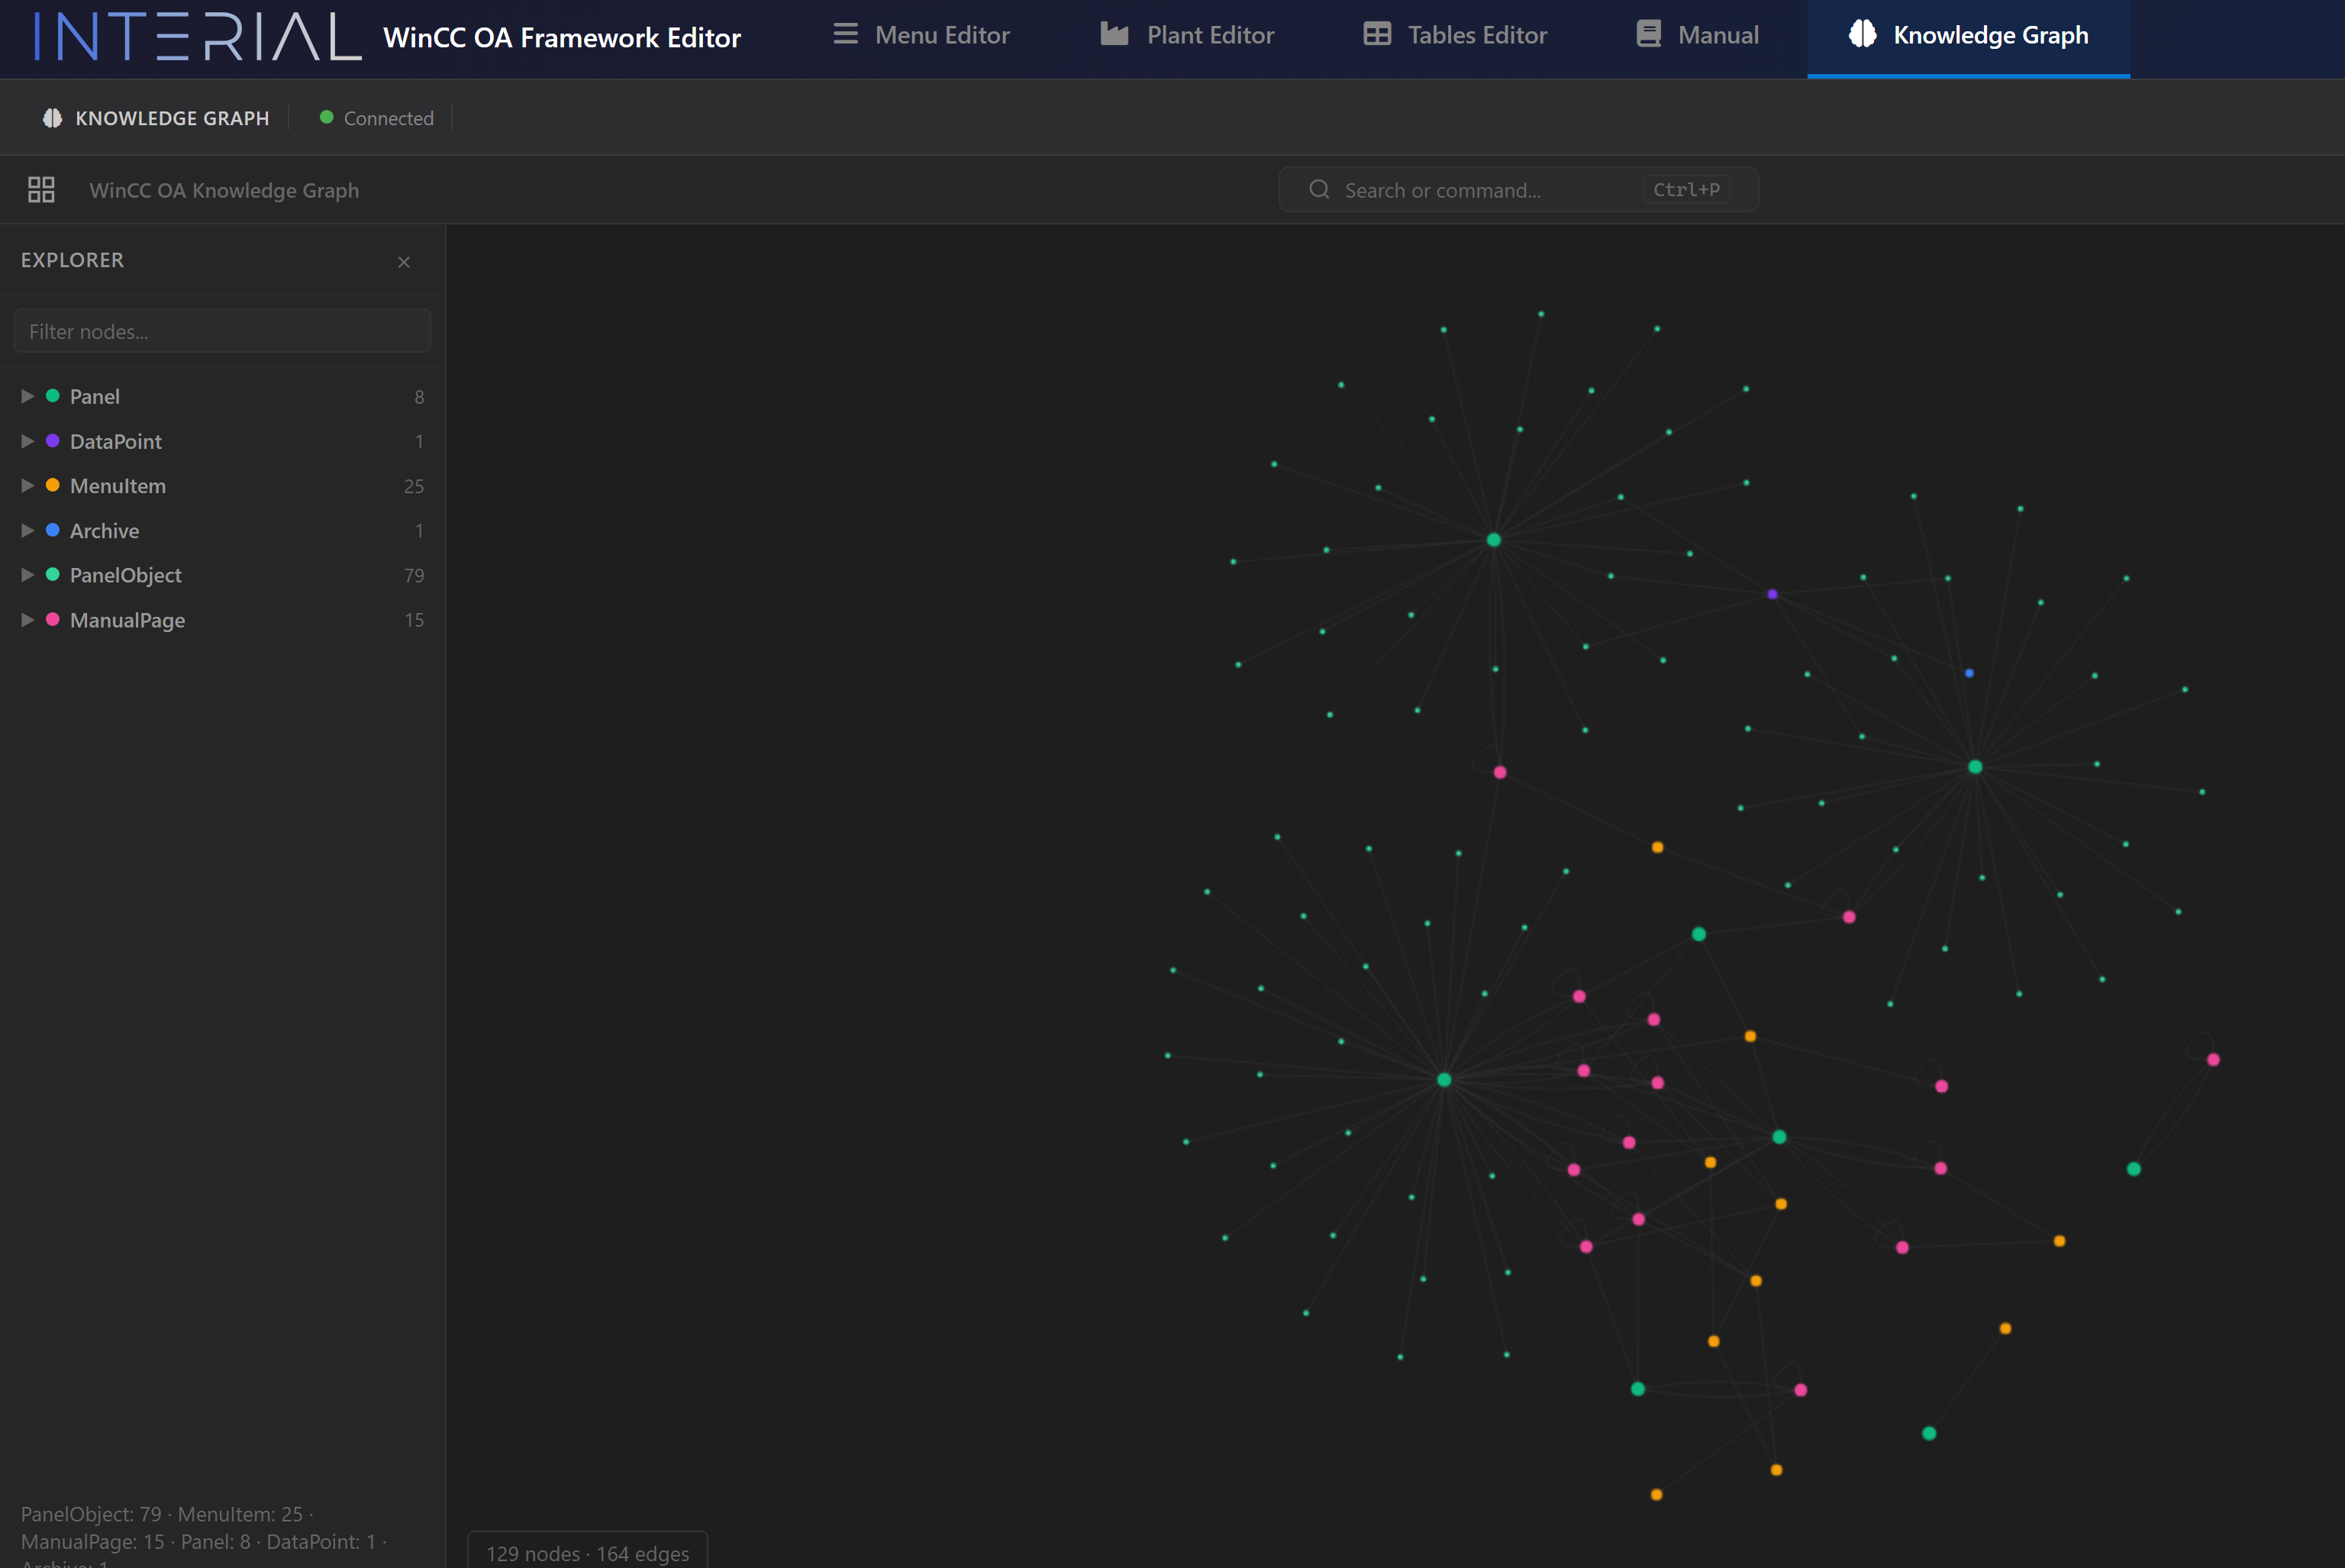Expand the Archive tree item
The width and height of the screenshot is (2345, 1568).
(x=27, y=530)
